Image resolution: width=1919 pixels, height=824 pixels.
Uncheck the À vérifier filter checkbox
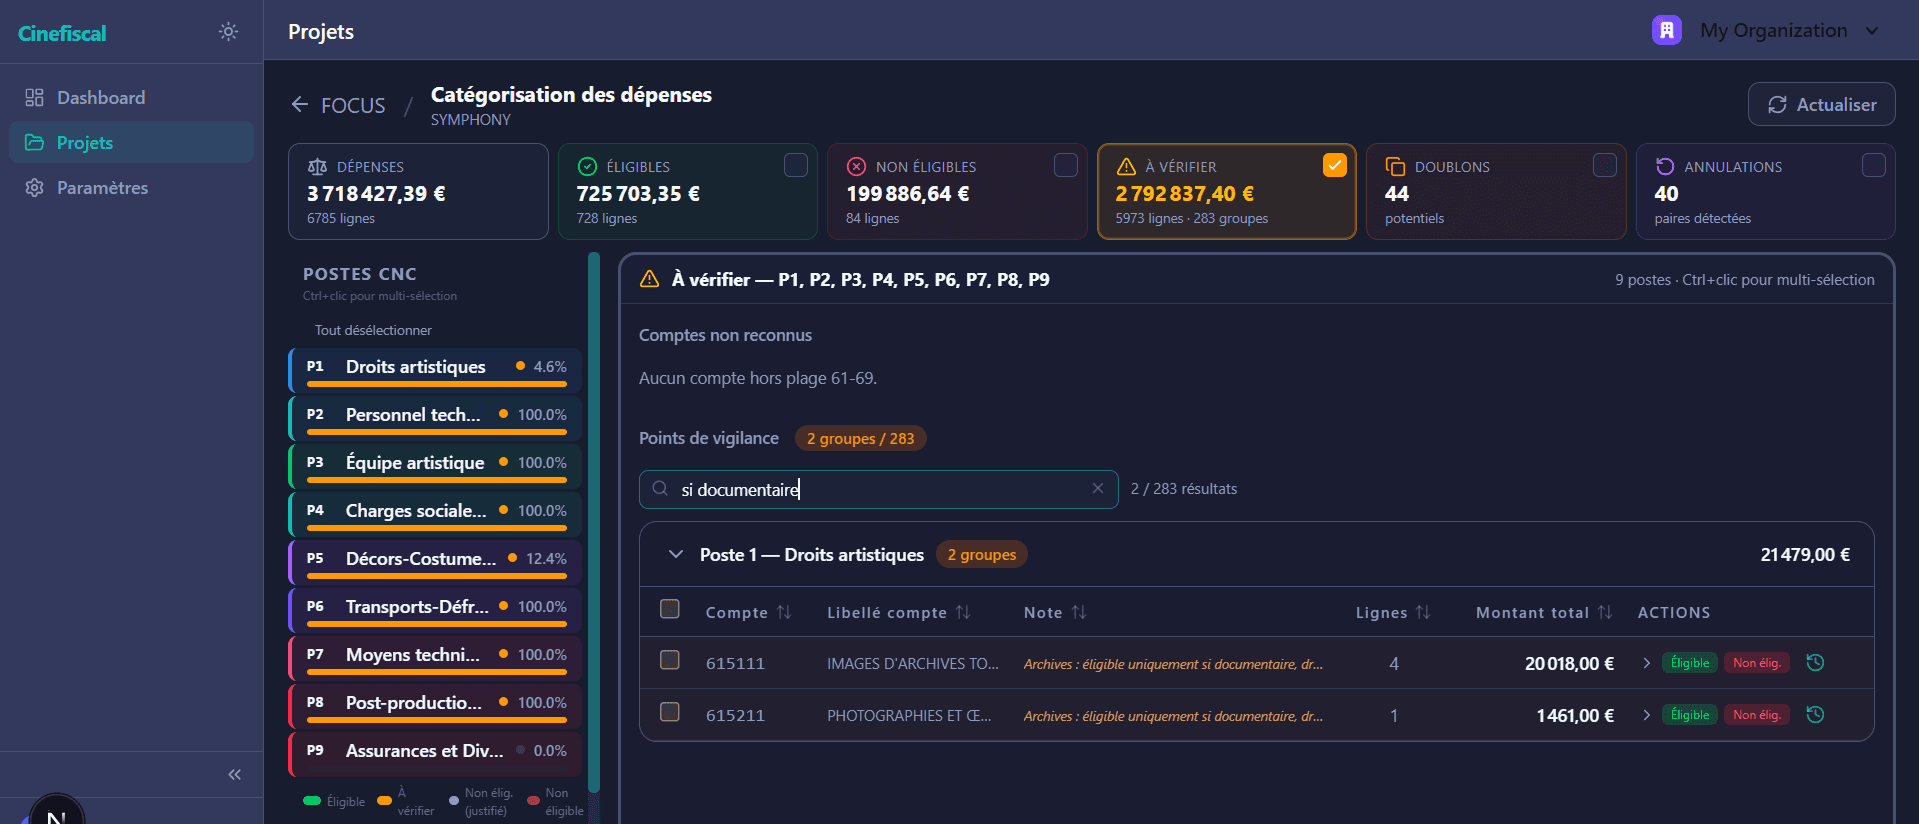(1334, 165)
